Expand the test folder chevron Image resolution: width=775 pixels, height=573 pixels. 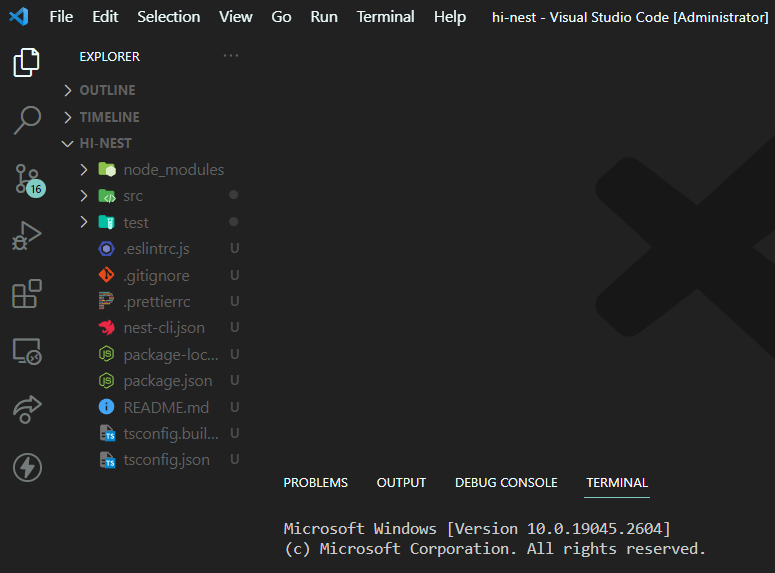pos(84,222)
